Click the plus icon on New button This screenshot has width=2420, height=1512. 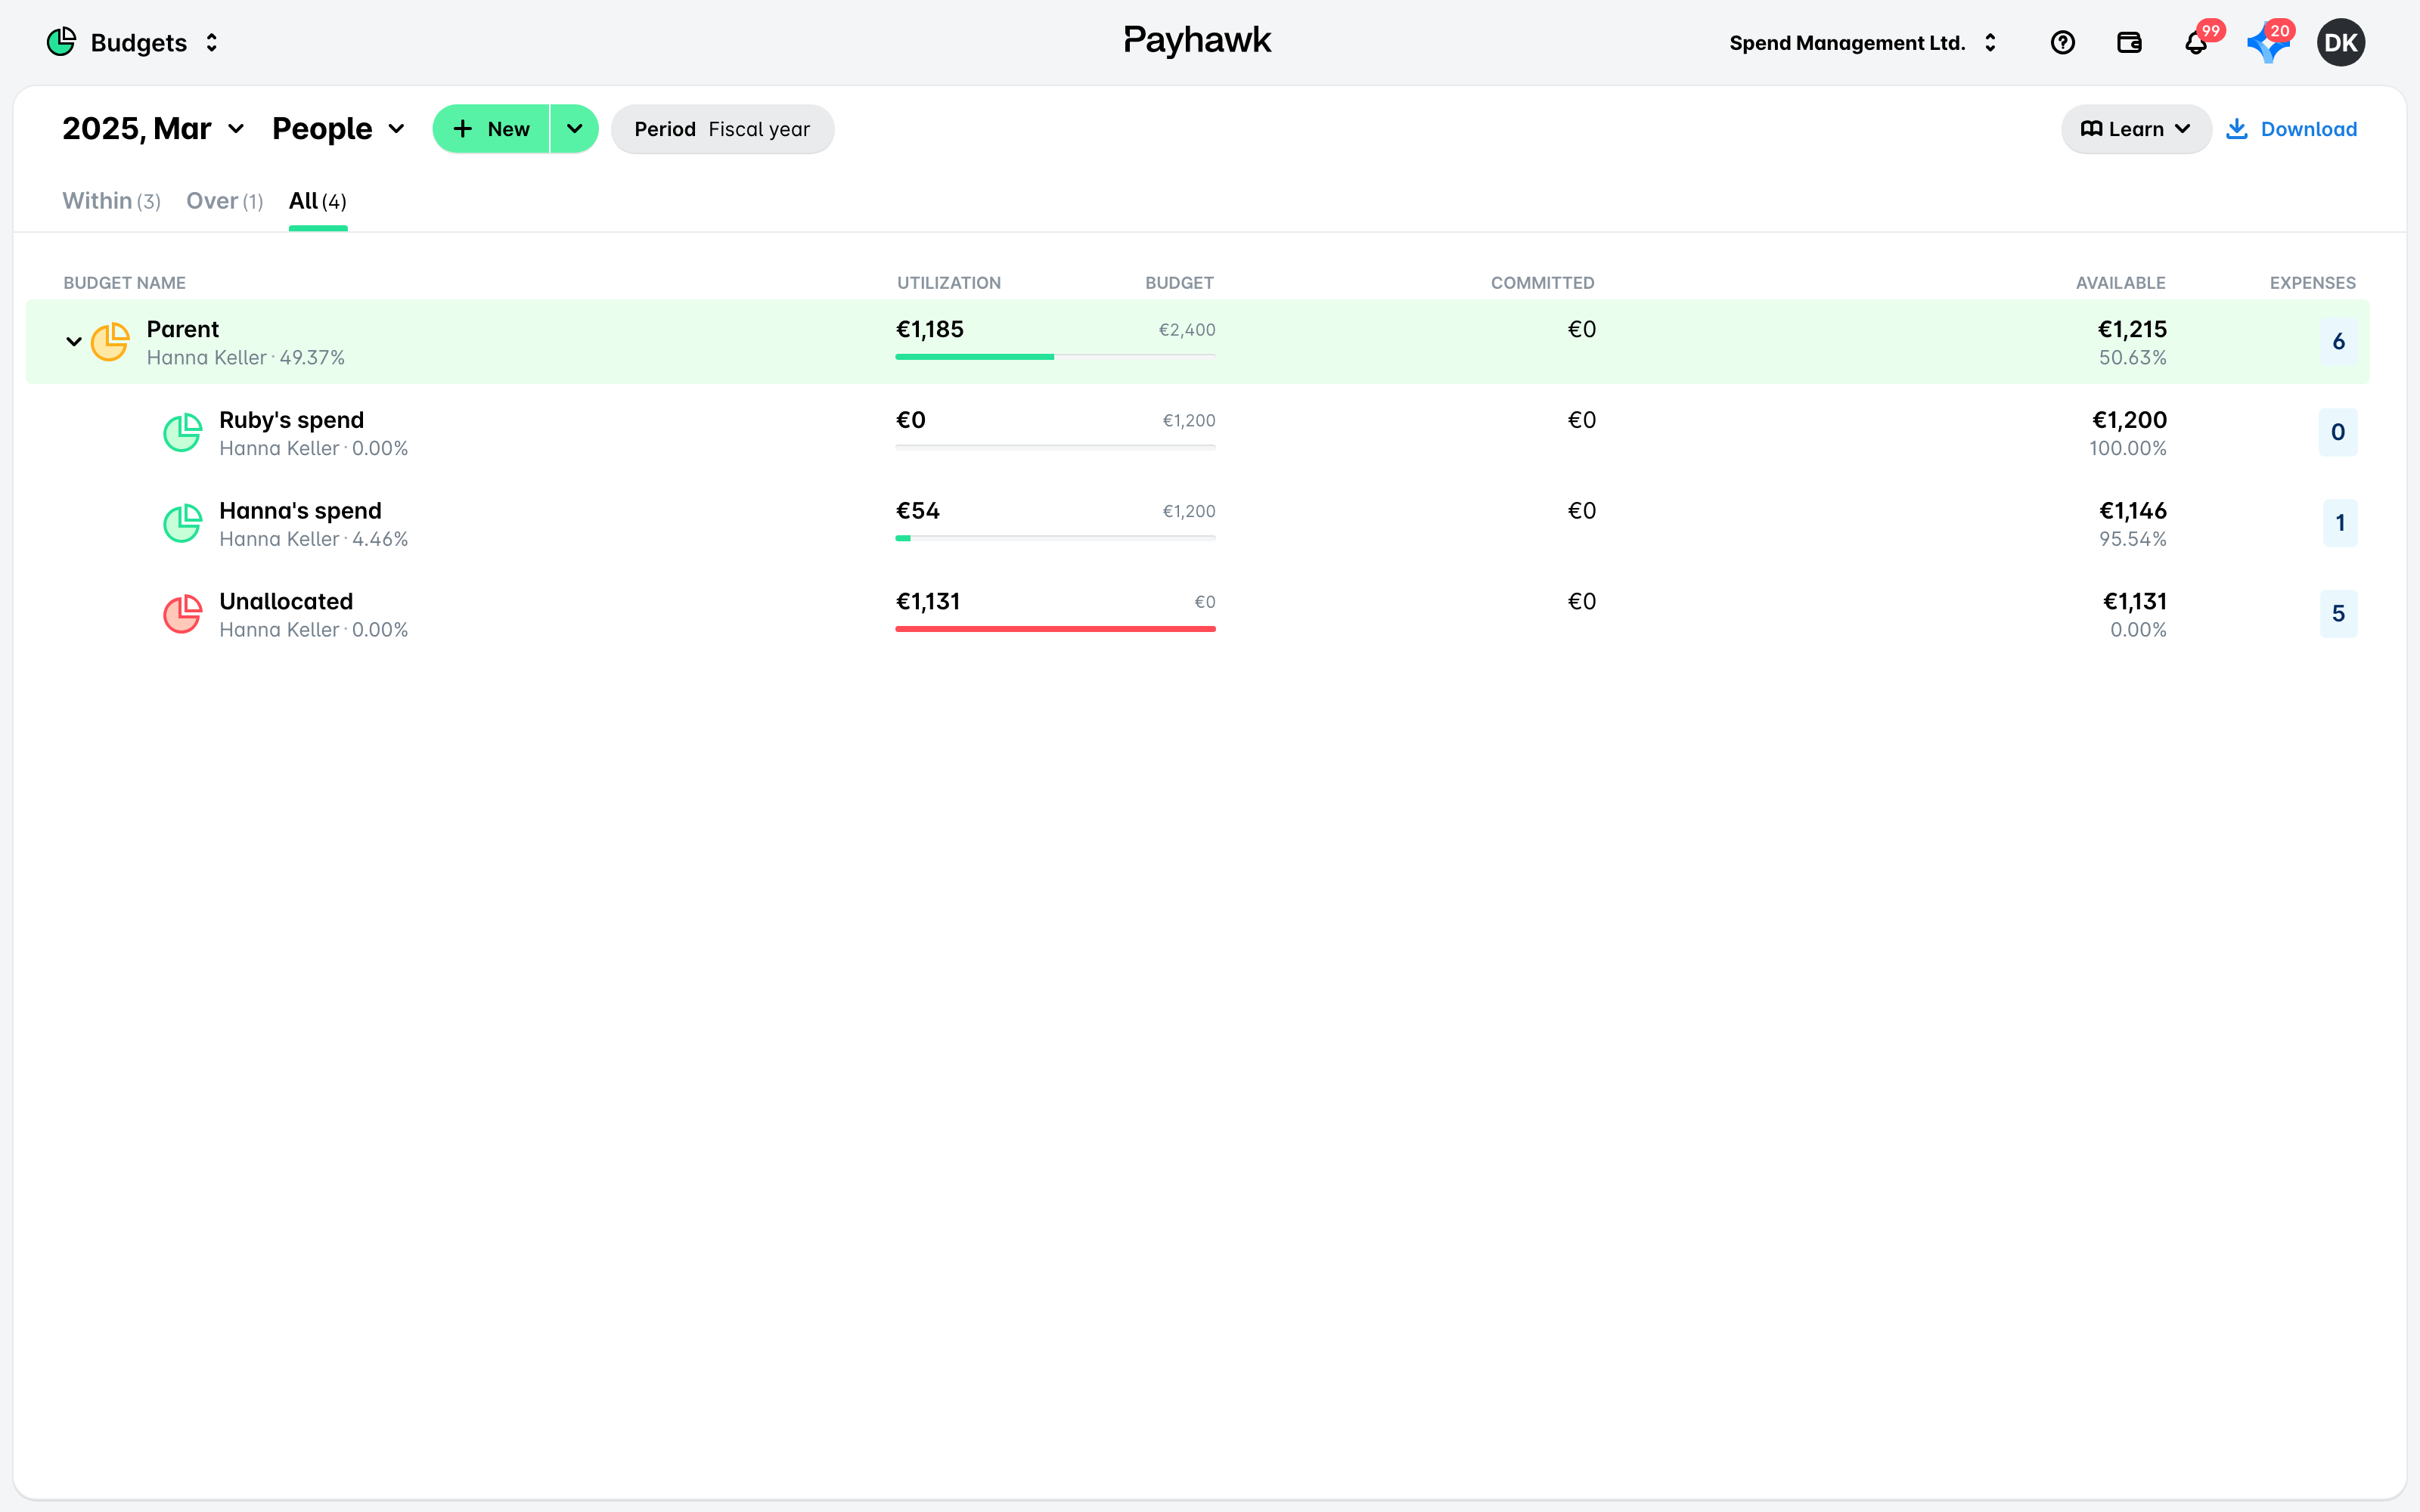(463, 129)
